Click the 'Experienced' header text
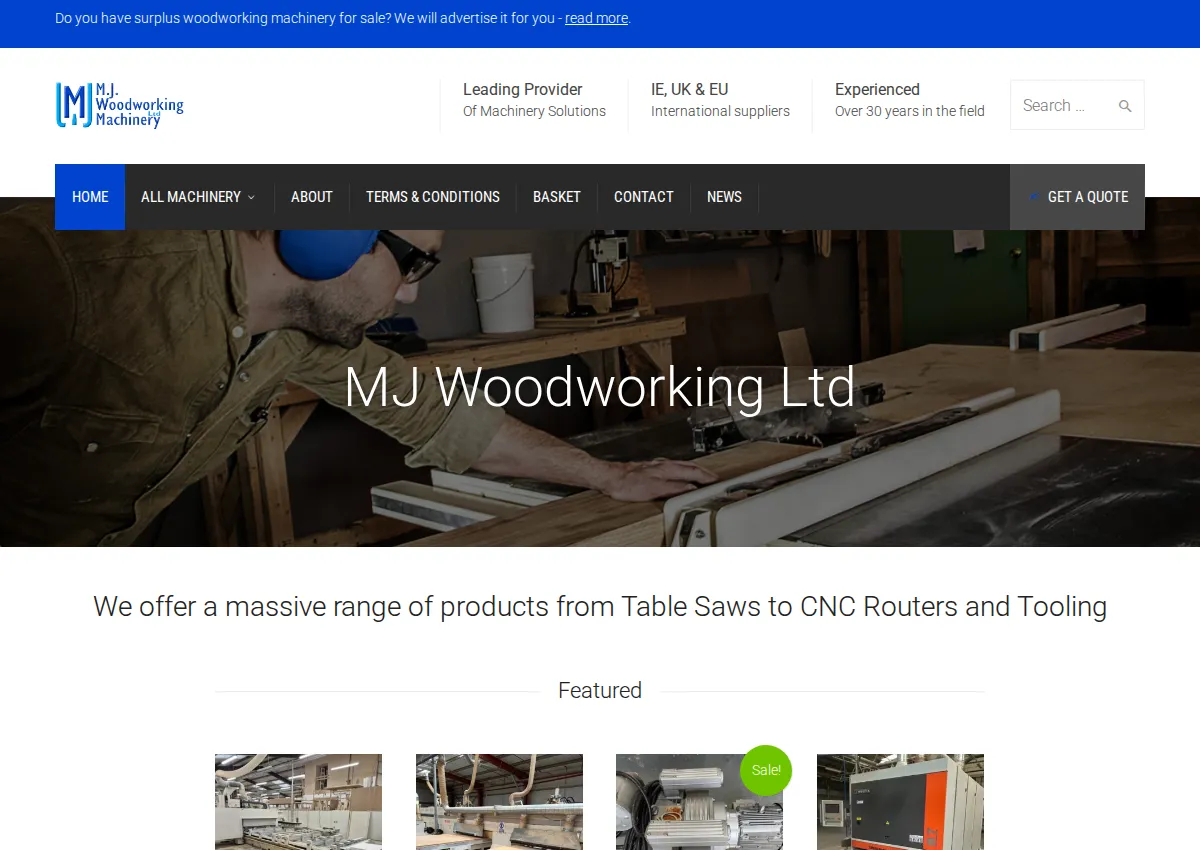This screenshot has height=850, width=1200. point(877,89)
